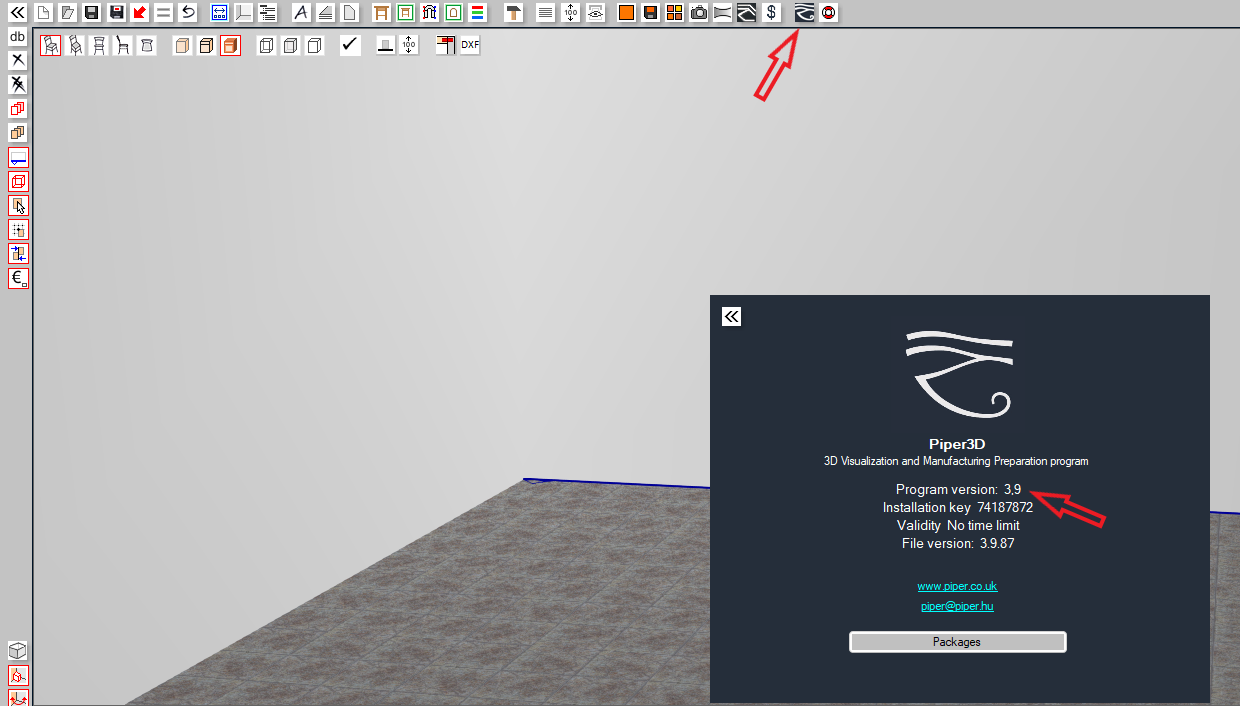This screenshot has width=1240, height=706.
Task: Click the double-chevron collapse button in top toolbar
Action: click(x=18, y=13)
